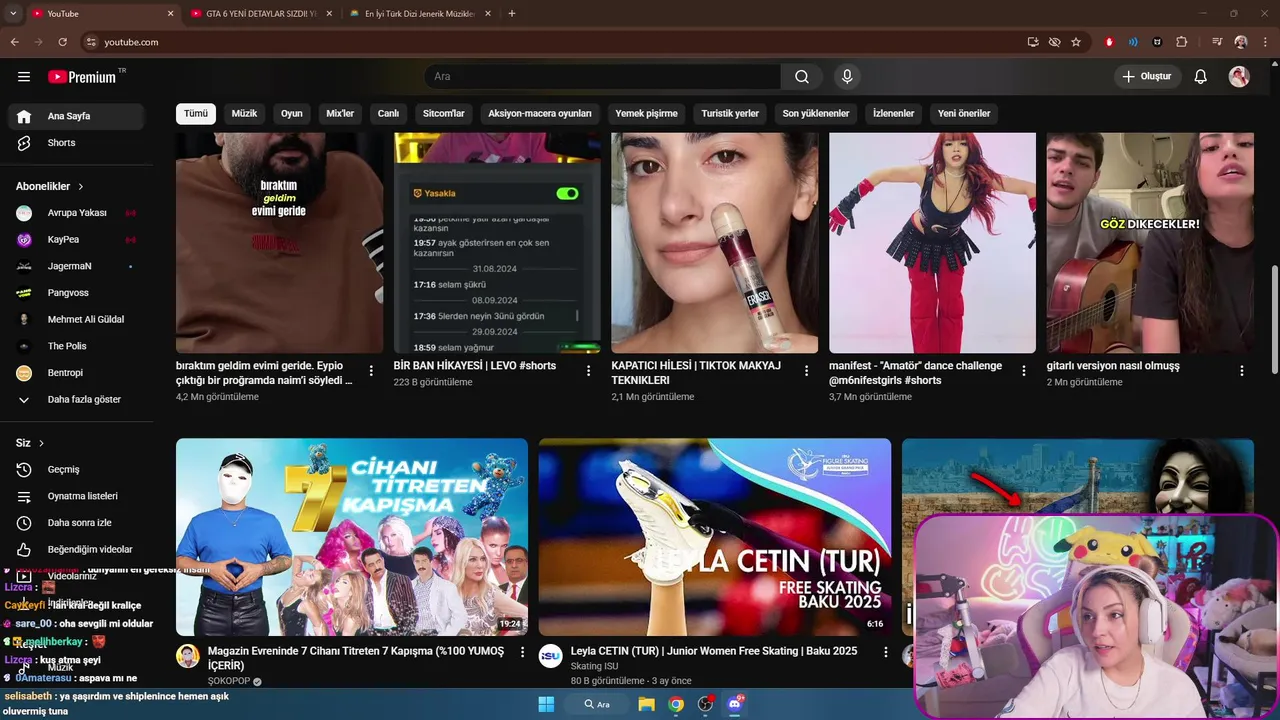Open Shorts in the sidebar
1280x720 pixels.
(x=77, y=143)
